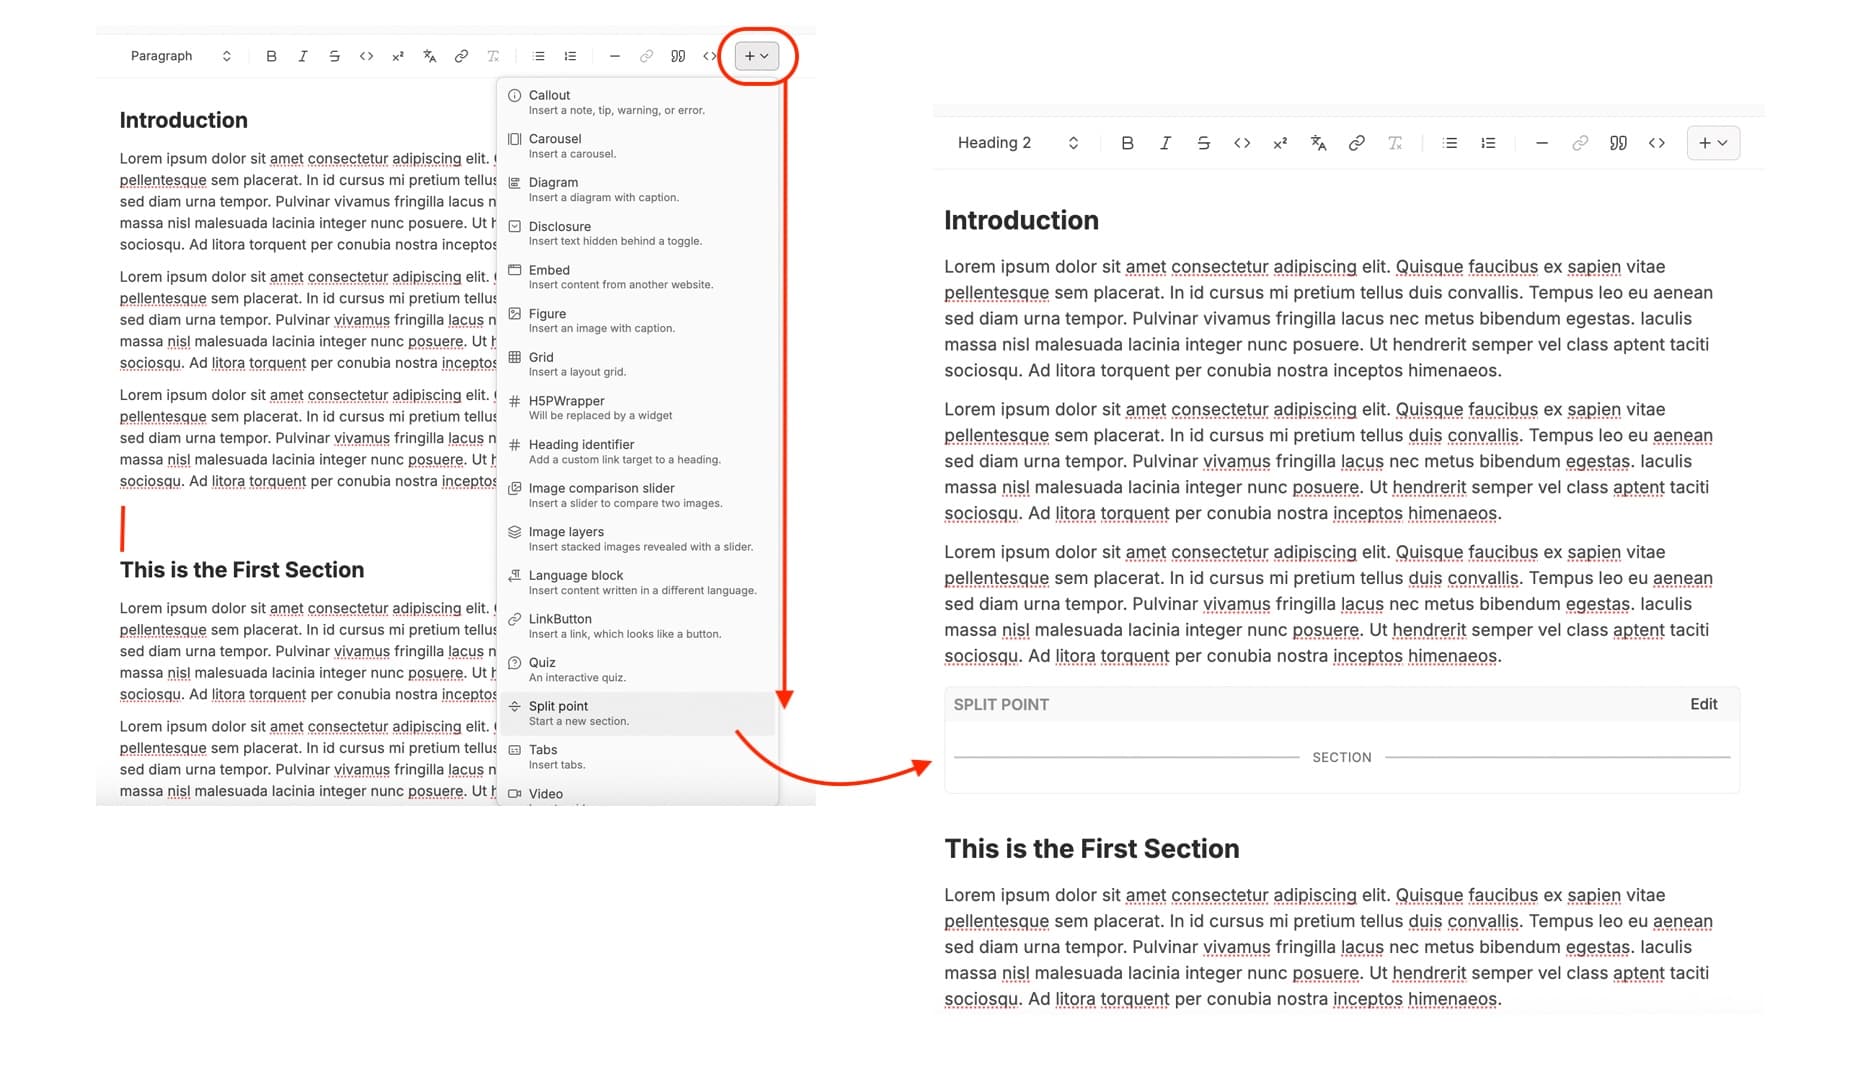Select Image comparison slider menu entry

tap(638, 495)
